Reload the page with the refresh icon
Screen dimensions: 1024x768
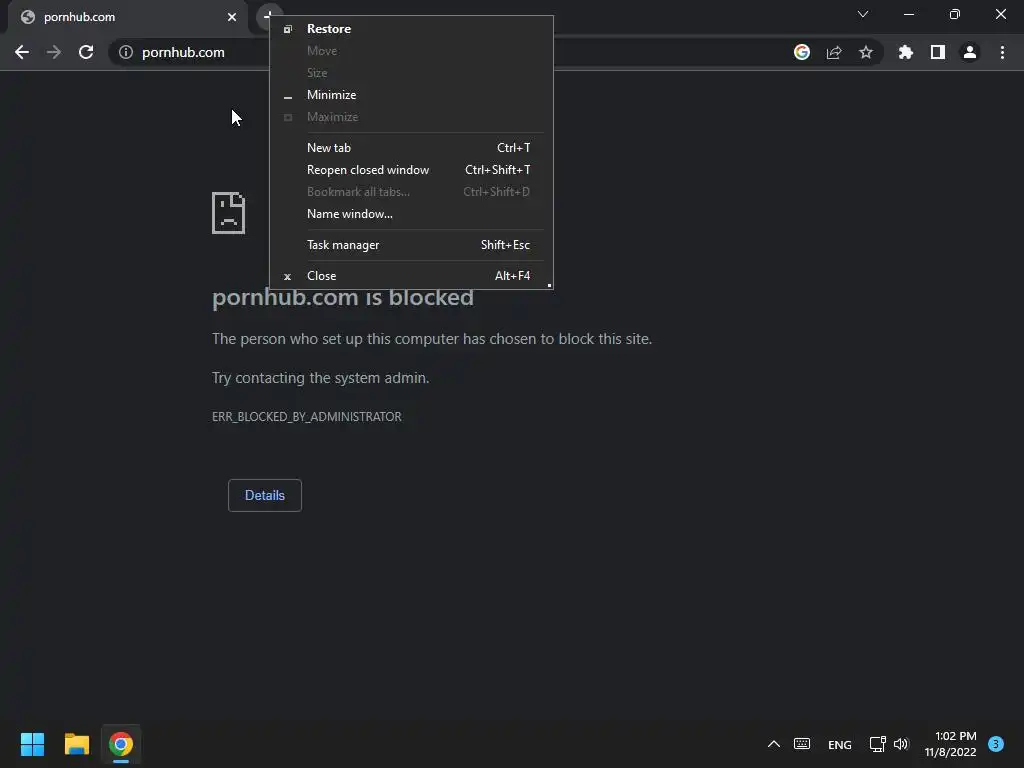click(86, 52)
